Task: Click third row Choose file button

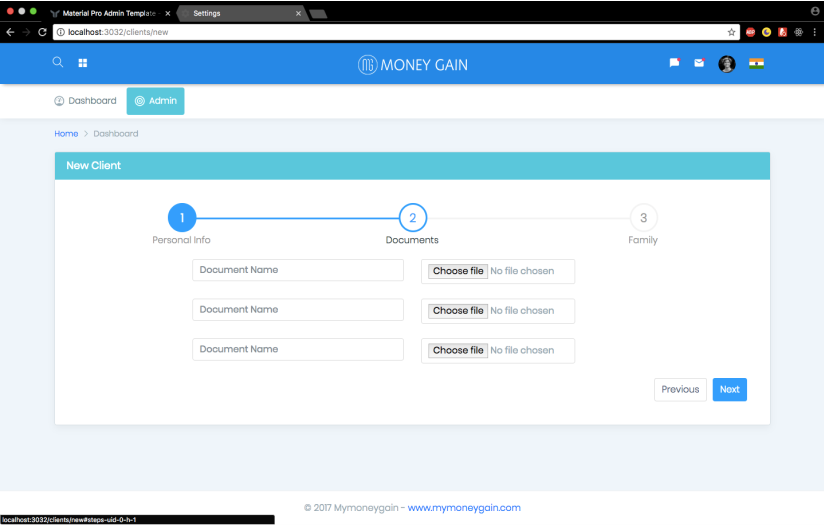Action: 458,350
